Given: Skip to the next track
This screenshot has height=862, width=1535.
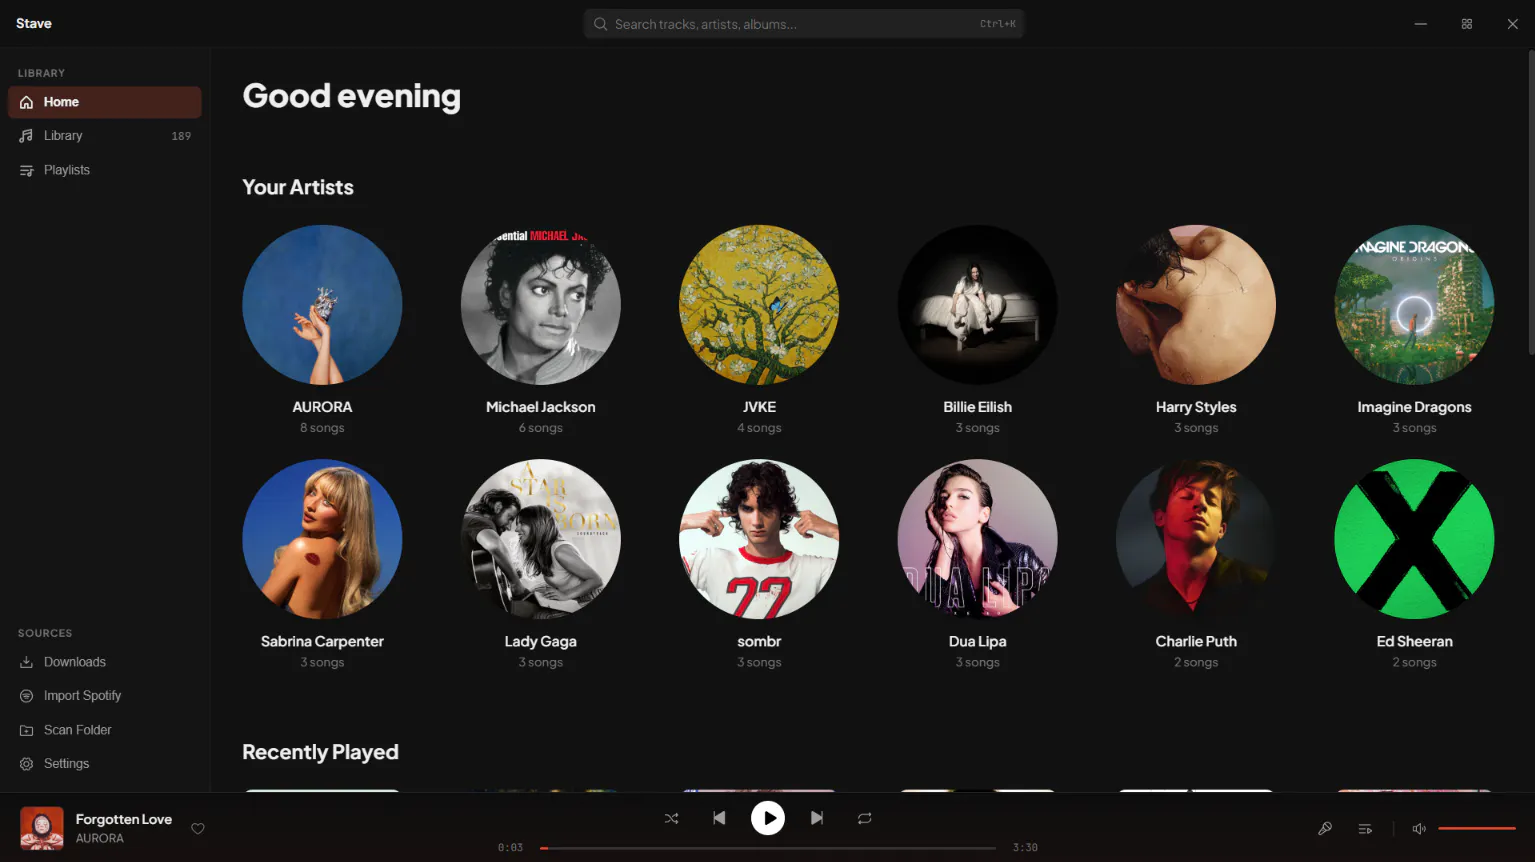Looking at the screenshot, I should tap(817, 818).
